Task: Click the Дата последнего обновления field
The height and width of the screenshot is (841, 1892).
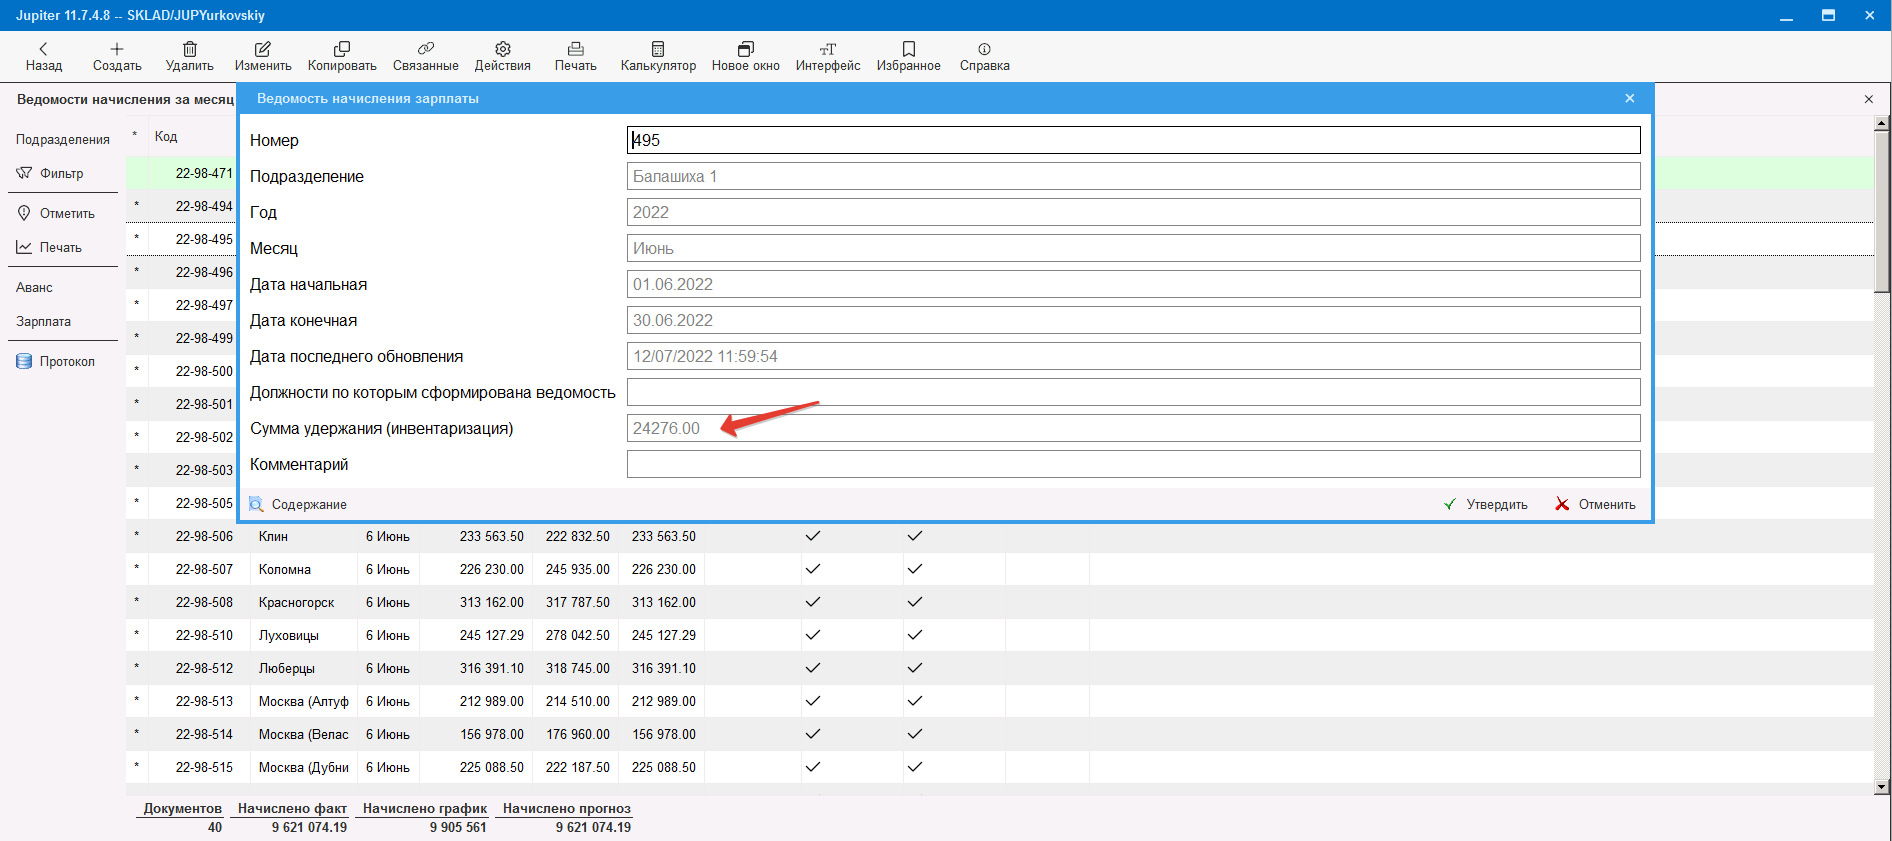Action: pos(1133,356)
